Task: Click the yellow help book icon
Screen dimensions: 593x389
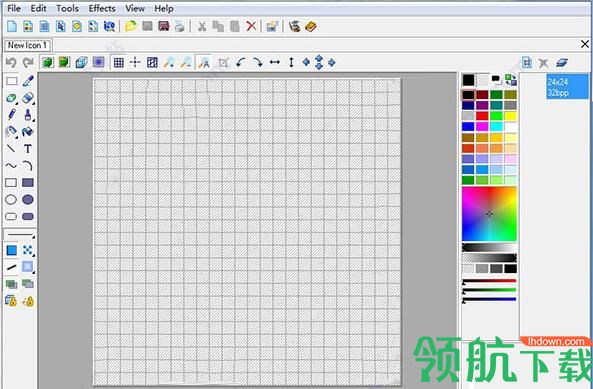Action: (x=310, y=26)
